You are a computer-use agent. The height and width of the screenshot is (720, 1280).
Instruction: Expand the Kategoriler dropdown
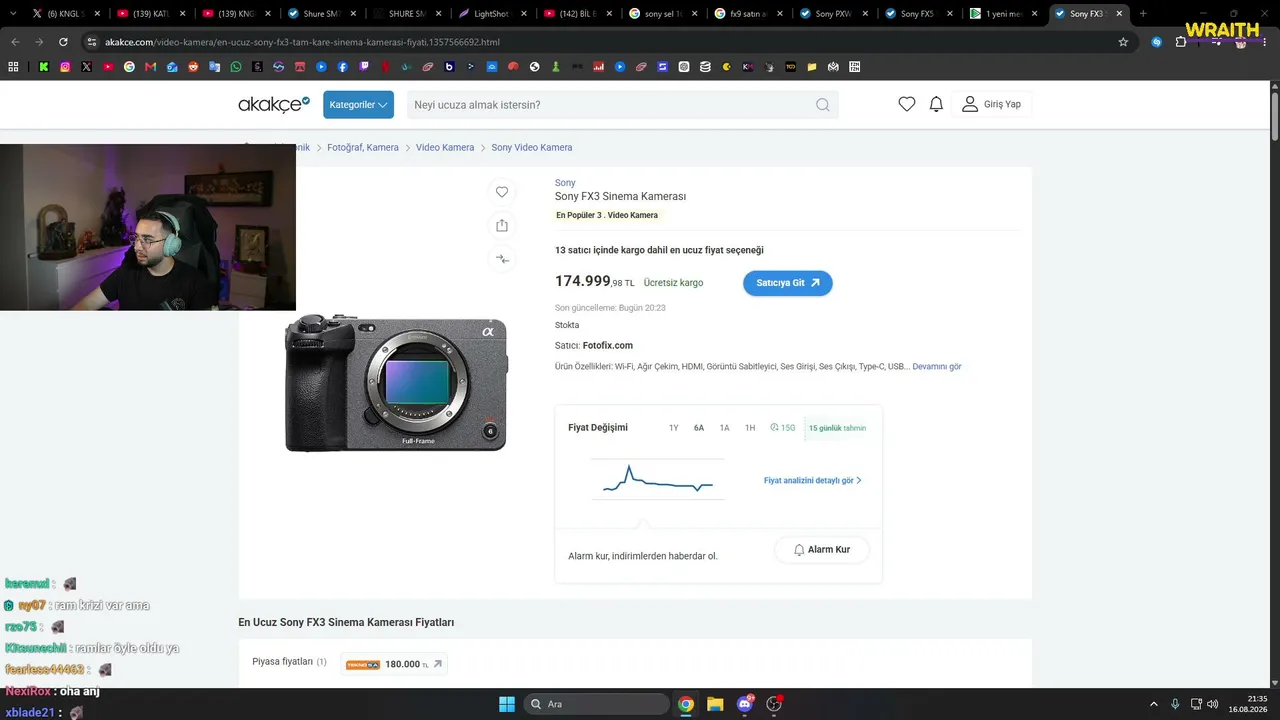pyautogui.click(x=358, y=105)
